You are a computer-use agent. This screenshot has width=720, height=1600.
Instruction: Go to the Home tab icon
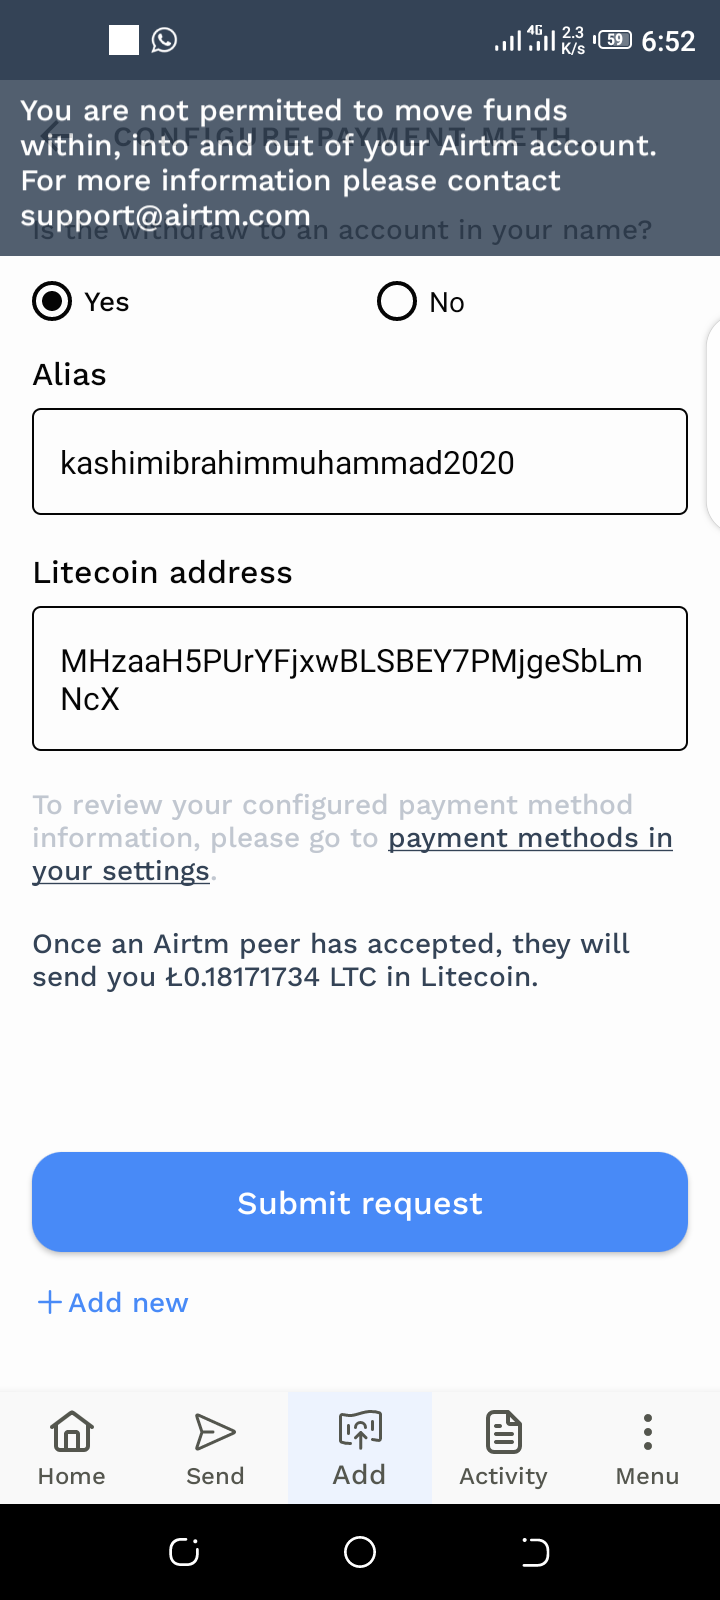[72, 1432]
